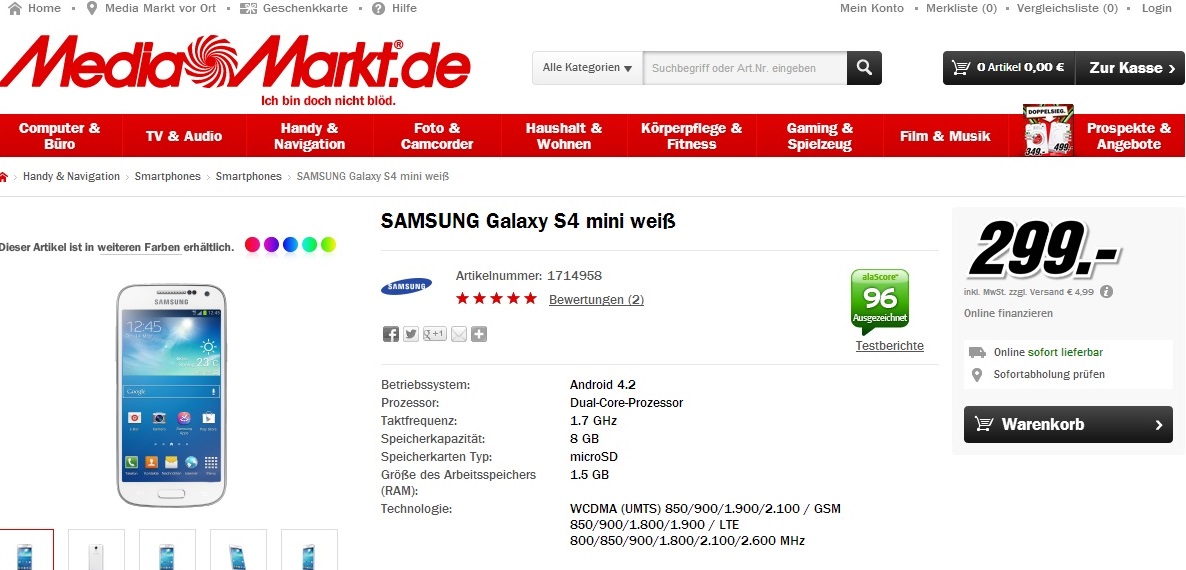Image resolution: width=1186 pixels, height=570 pixels.
Task: Select the pink color swatch
Action: point(252,244)
